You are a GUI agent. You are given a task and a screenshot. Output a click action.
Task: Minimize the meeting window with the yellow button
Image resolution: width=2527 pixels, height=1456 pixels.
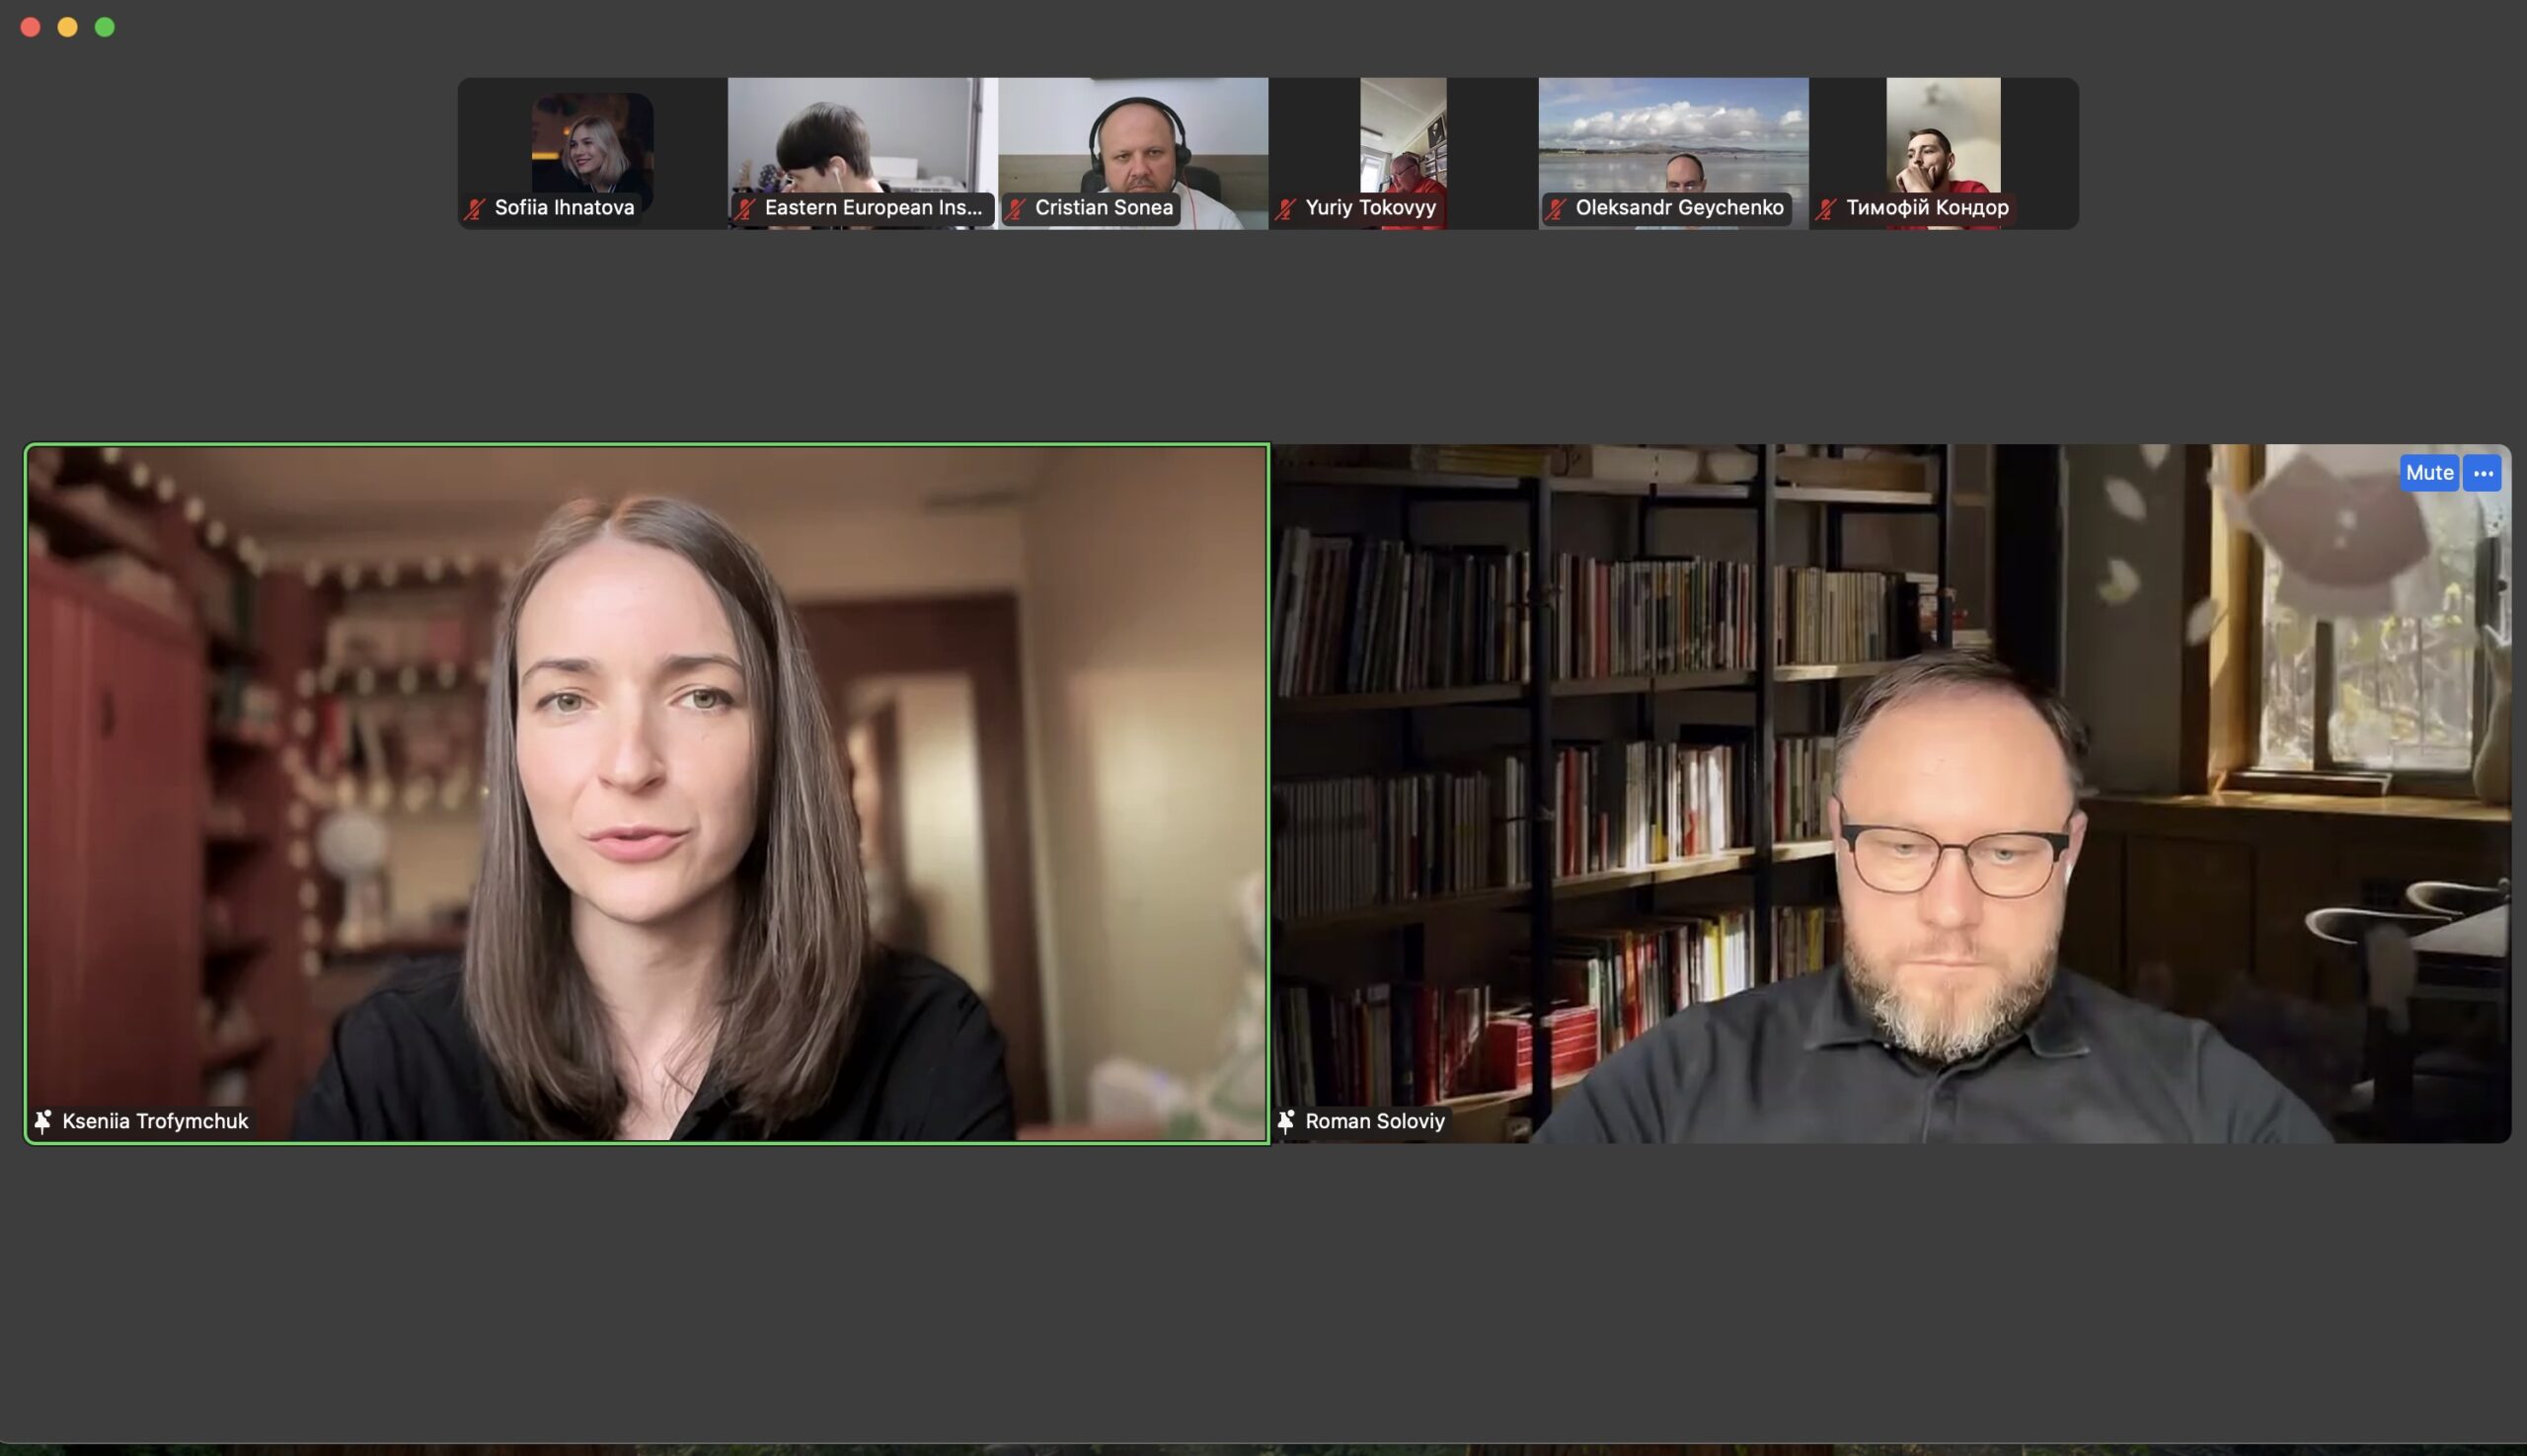[x=68, y=27]
